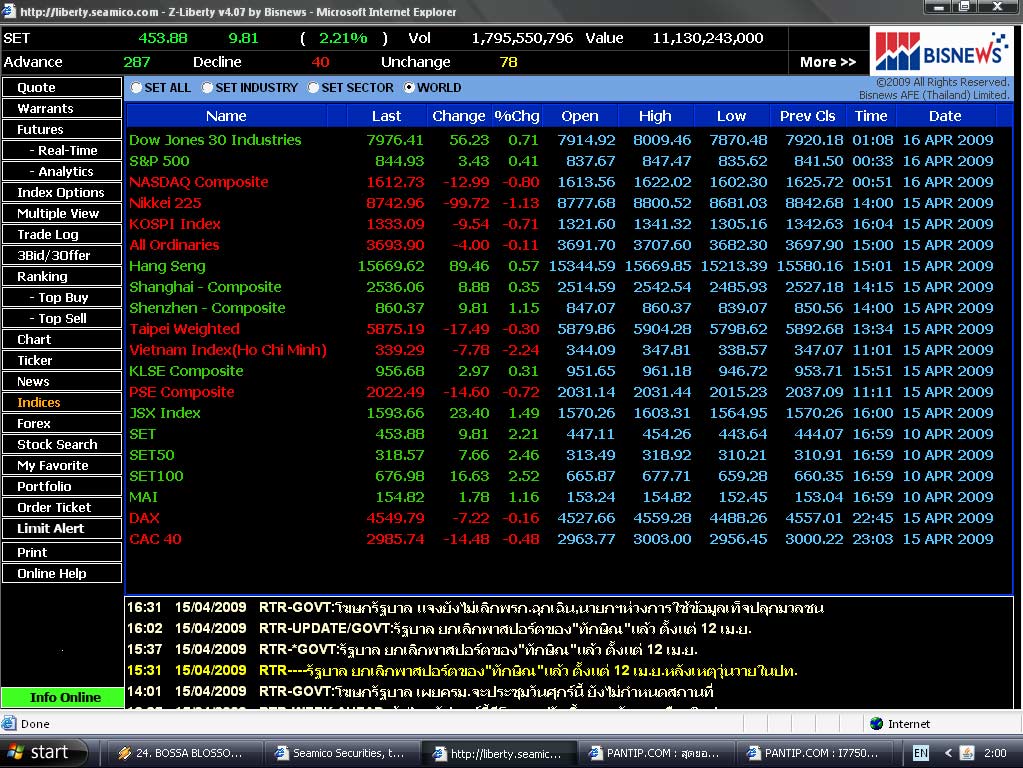Open the Forex page
Viewport: 1023px width, 768px height.
(62, 423)
